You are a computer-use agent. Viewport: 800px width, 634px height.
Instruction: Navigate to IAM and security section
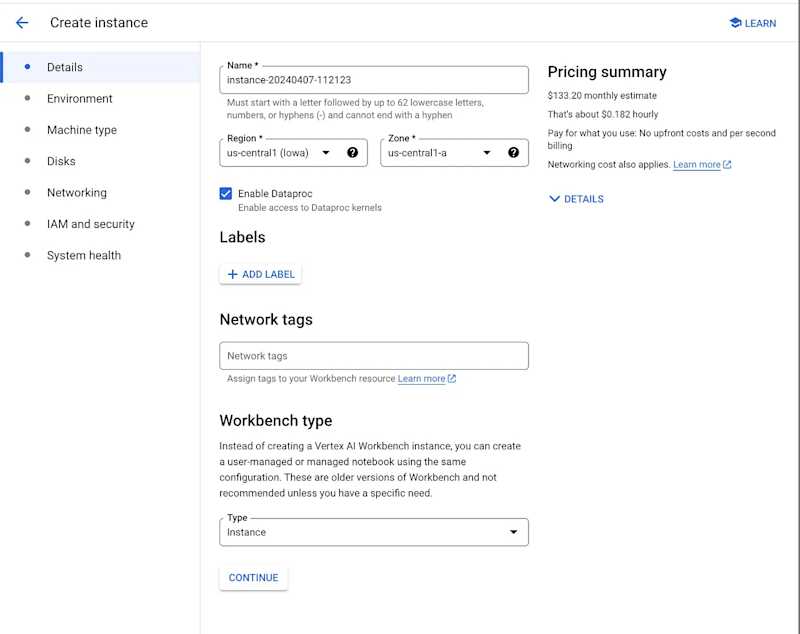pos(91,224)
